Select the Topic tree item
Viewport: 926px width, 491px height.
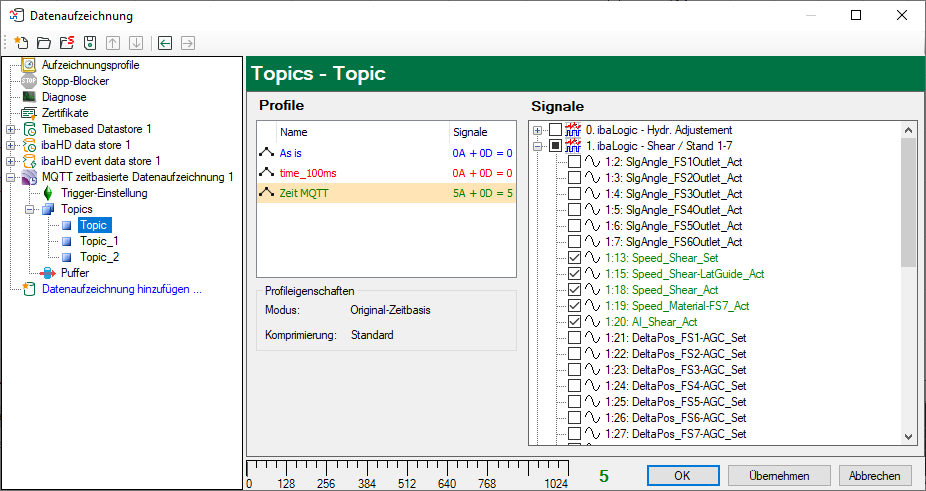point(94,225)
